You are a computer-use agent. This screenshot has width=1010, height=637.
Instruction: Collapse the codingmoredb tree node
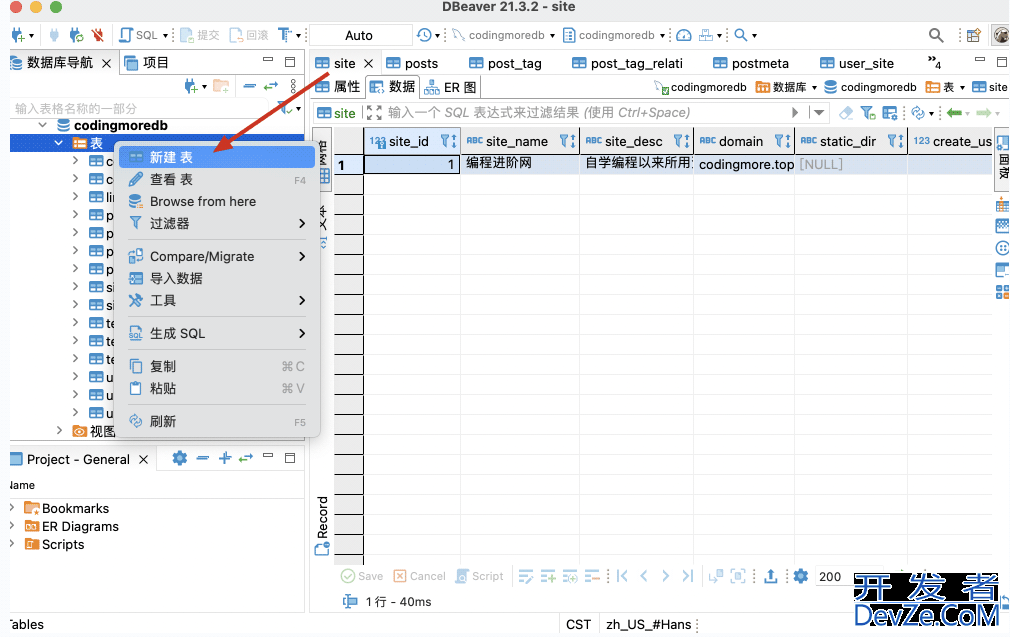(x=43, y=125)
